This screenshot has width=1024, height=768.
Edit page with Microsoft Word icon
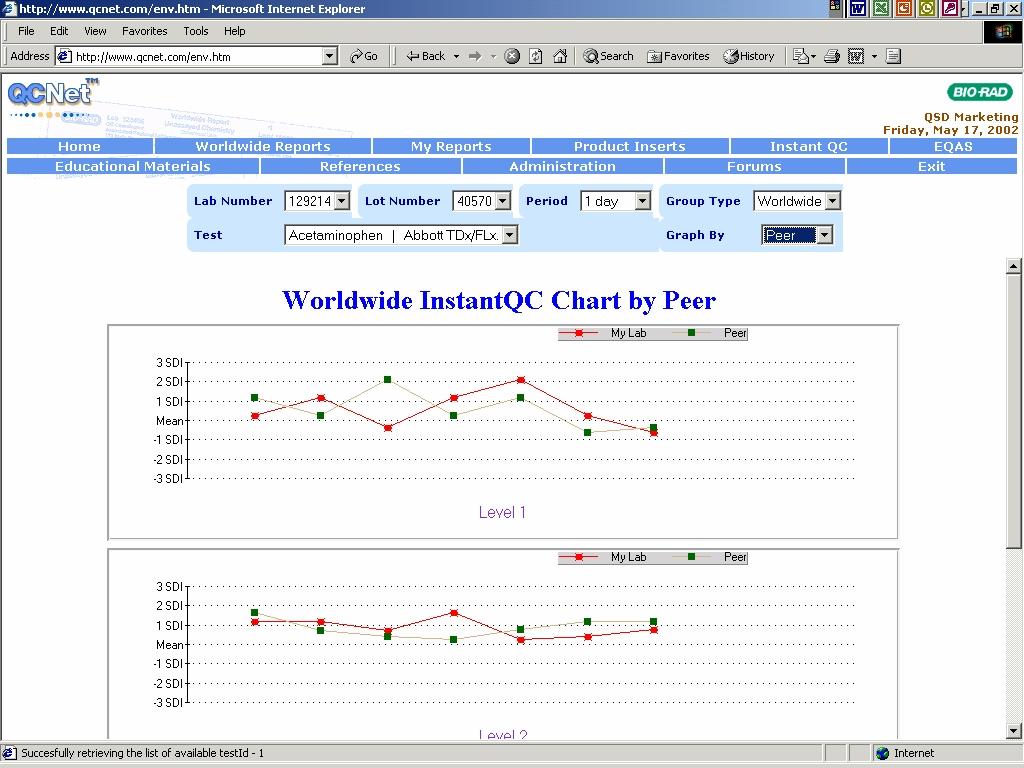point(856,56)
